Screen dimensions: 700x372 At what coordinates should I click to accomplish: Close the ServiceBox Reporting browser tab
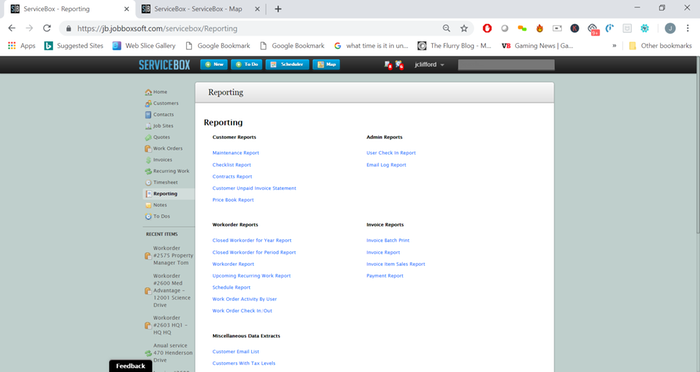(x=126, y=9)
